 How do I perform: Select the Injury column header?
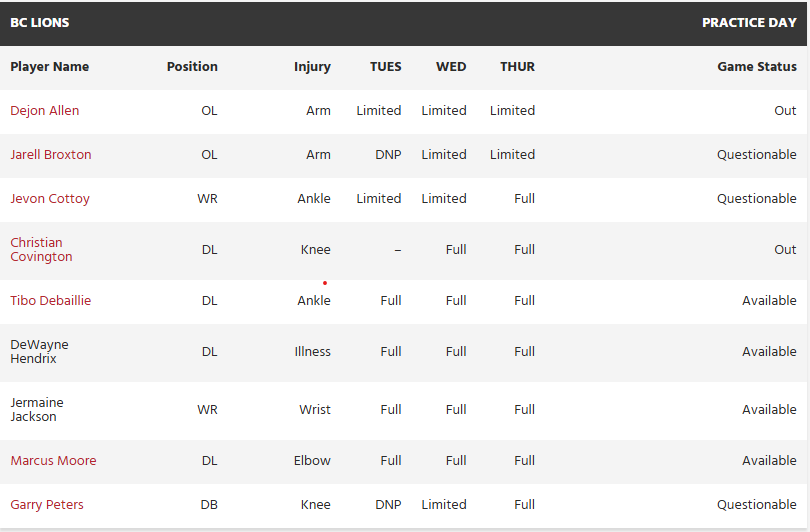pyautogui.click(x=312, y=67)
